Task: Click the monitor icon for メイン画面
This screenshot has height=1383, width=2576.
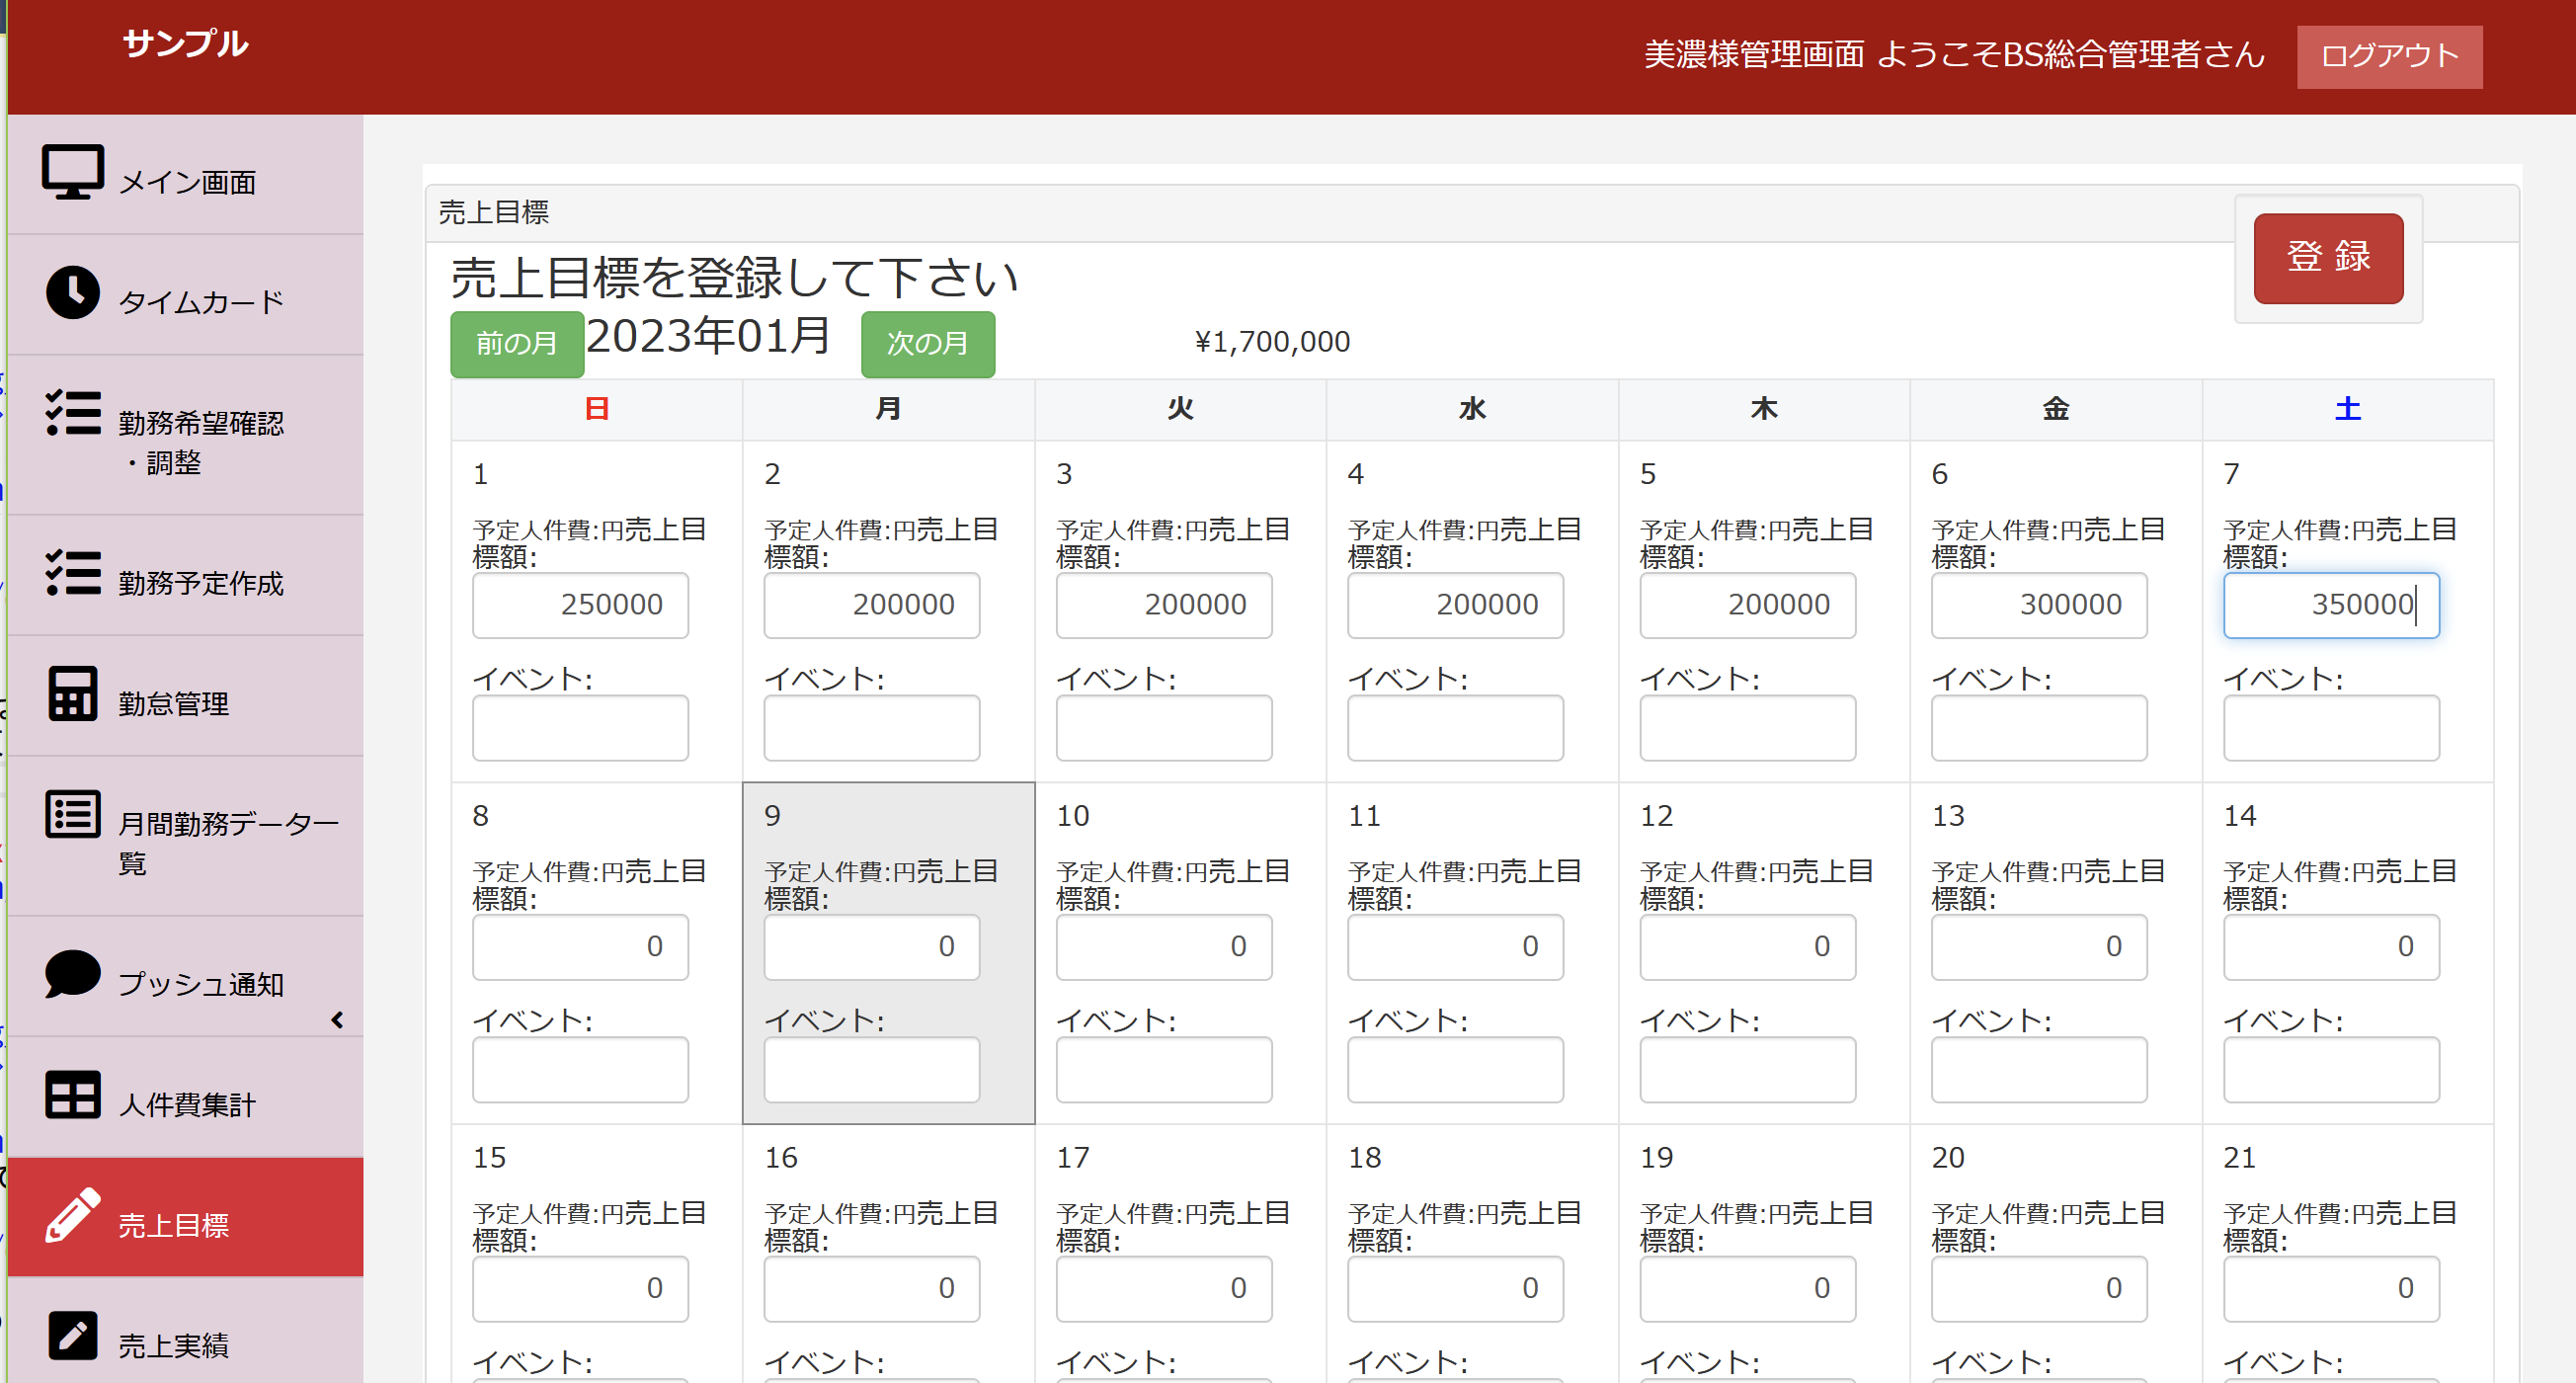Action: [x=72, y=173]
